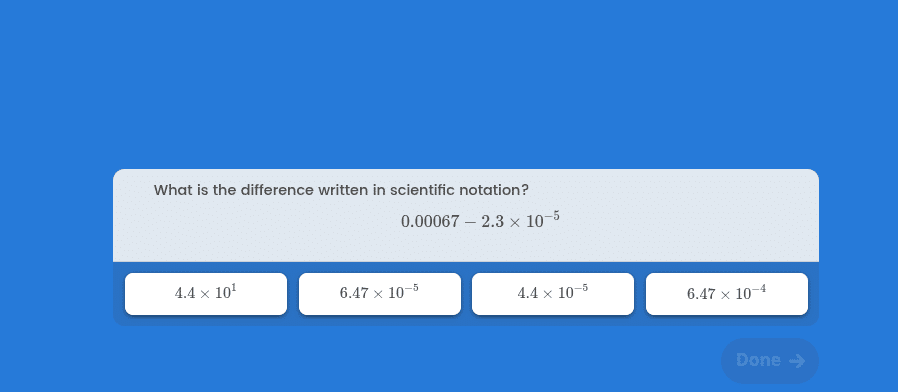This screenshot has height=392, width=898.
Task: Choose the 6.47 × 10⁻⁵ answer option
Action: pos(380,294)
